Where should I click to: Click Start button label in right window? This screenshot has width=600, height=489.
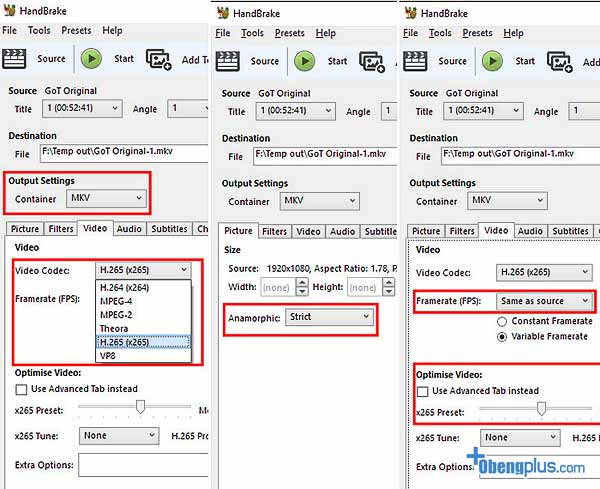point(525,61)
